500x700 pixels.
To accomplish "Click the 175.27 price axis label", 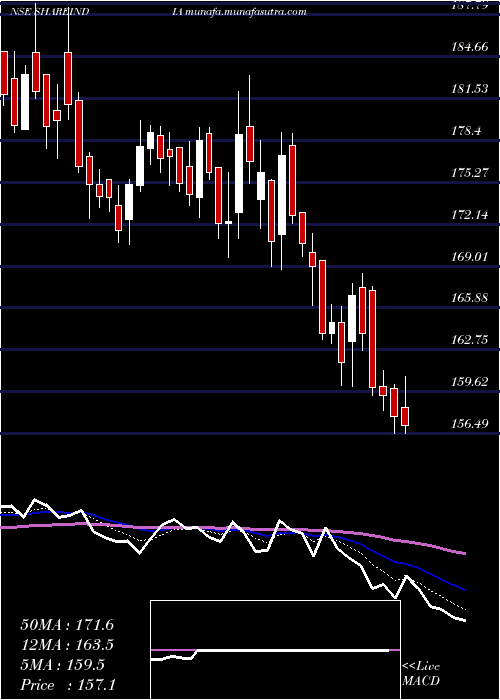I will tap(470, 172).
